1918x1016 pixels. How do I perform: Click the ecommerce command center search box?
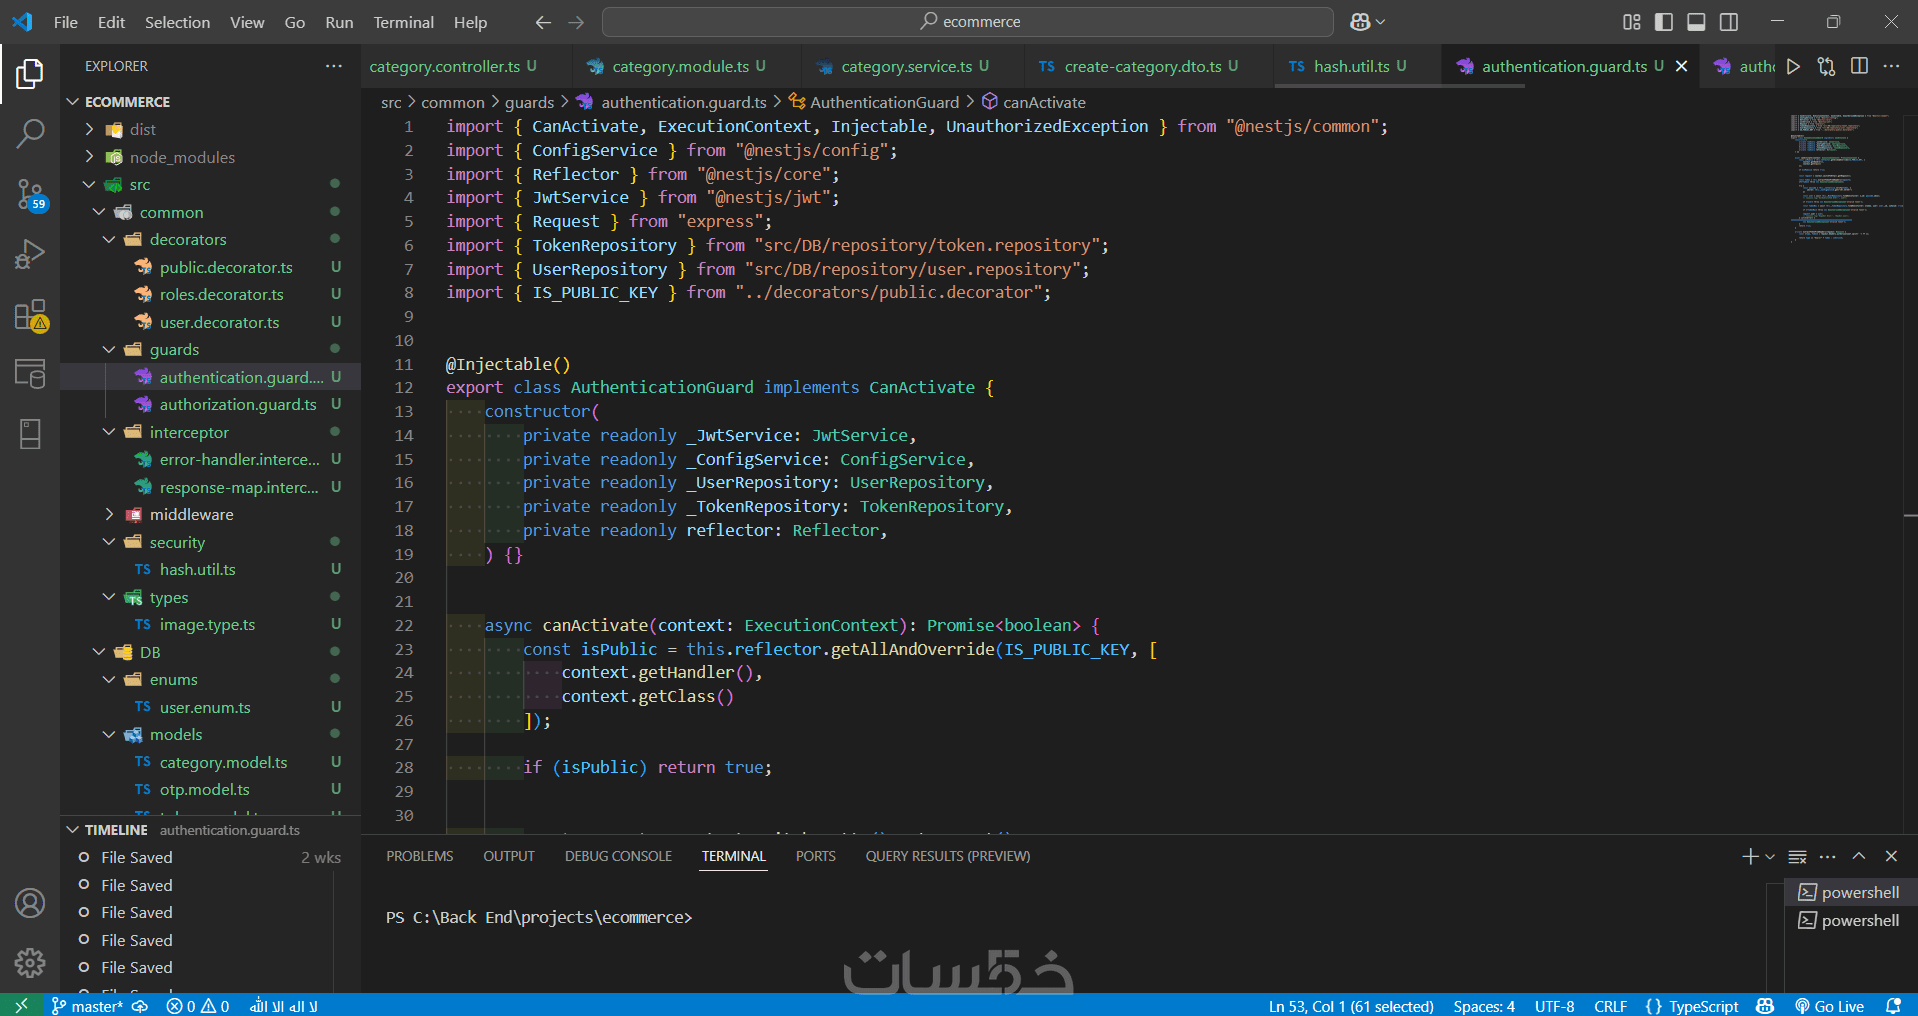[968, 22]
